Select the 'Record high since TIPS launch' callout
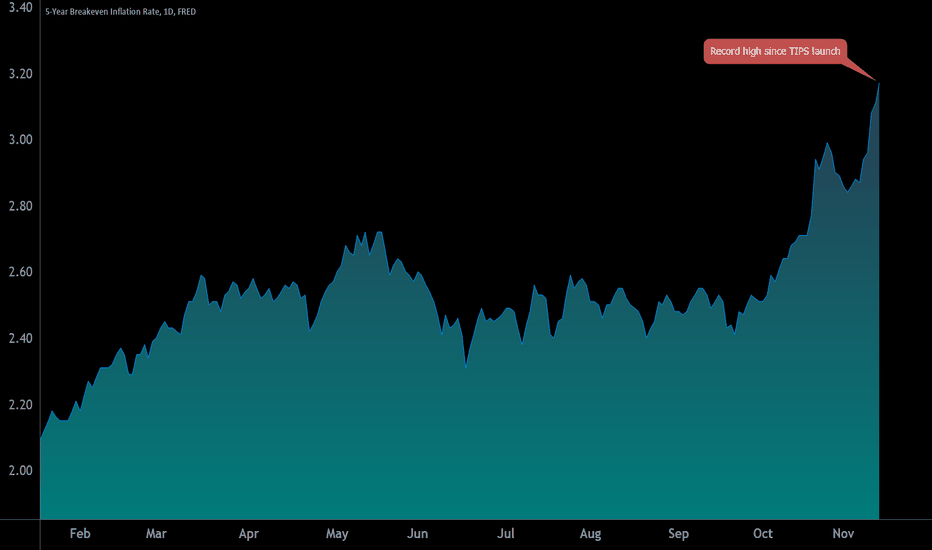Viewport: 932px width, 550px height. click(x=775, y=51)
